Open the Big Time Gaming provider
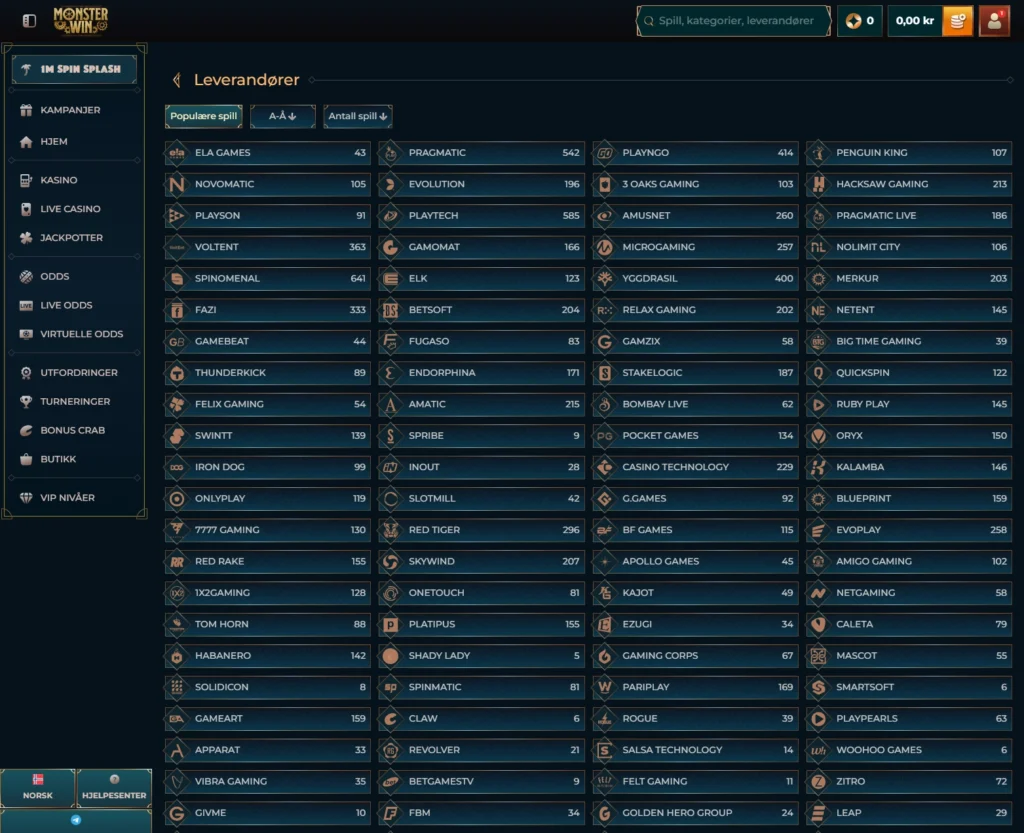The image size is (1024, 833). pos(909,341)
